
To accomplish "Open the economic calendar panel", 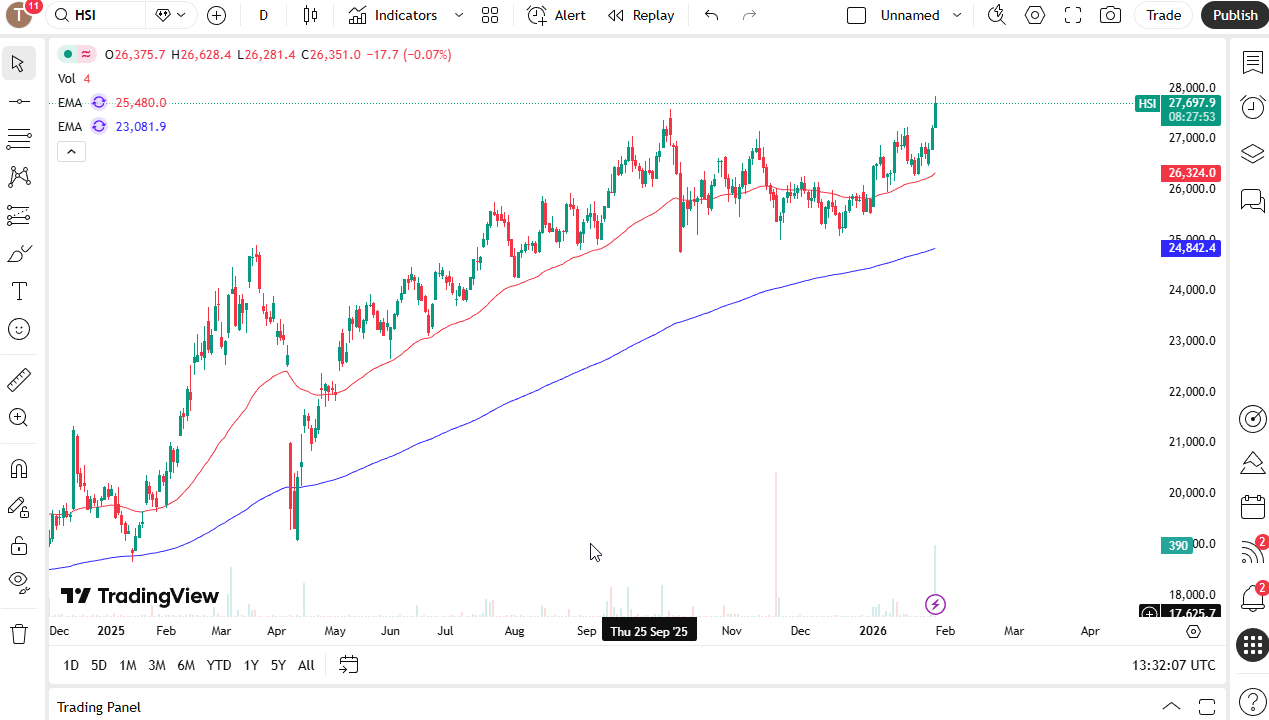I will click(x=1252, y=507).
